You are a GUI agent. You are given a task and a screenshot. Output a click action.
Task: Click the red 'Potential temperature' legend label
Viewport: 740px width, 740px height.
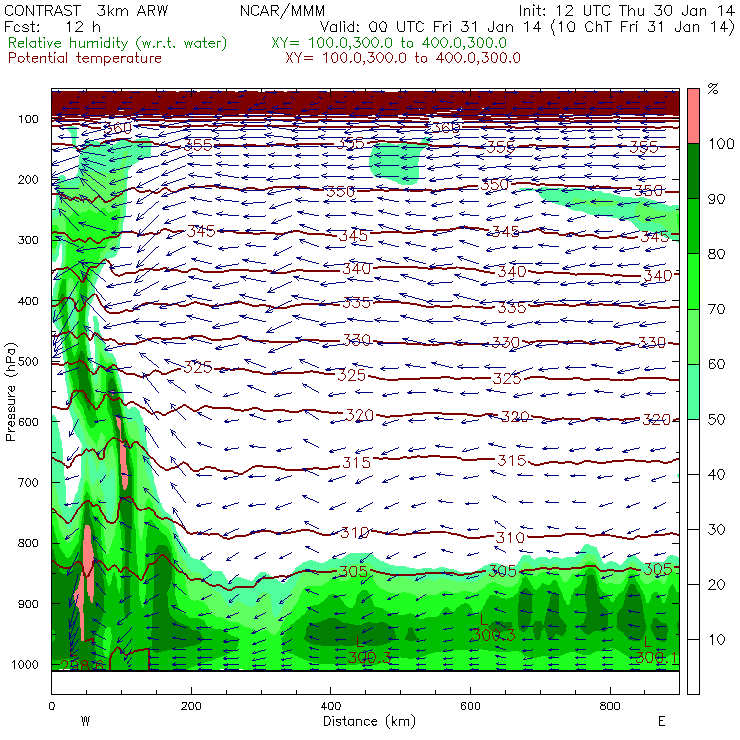point(85,58)
